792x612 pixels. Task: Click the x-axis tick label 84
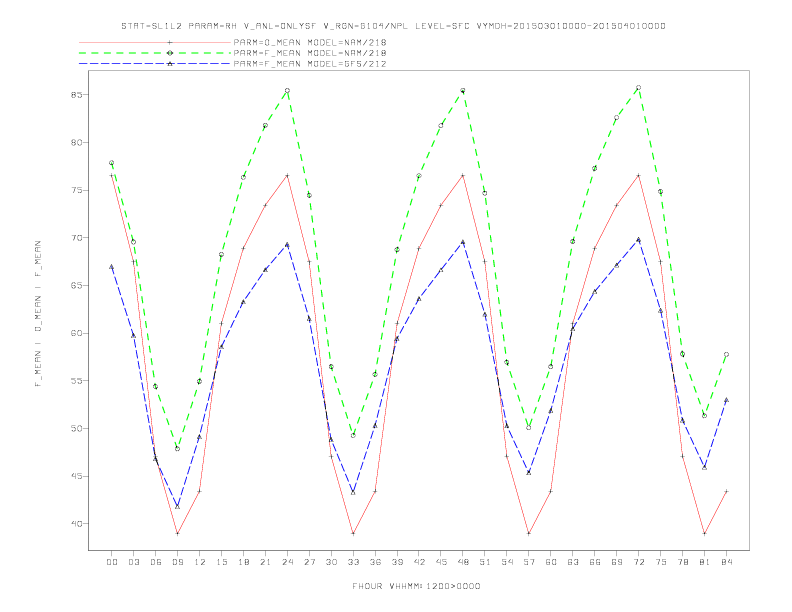(x=727, y=562)
